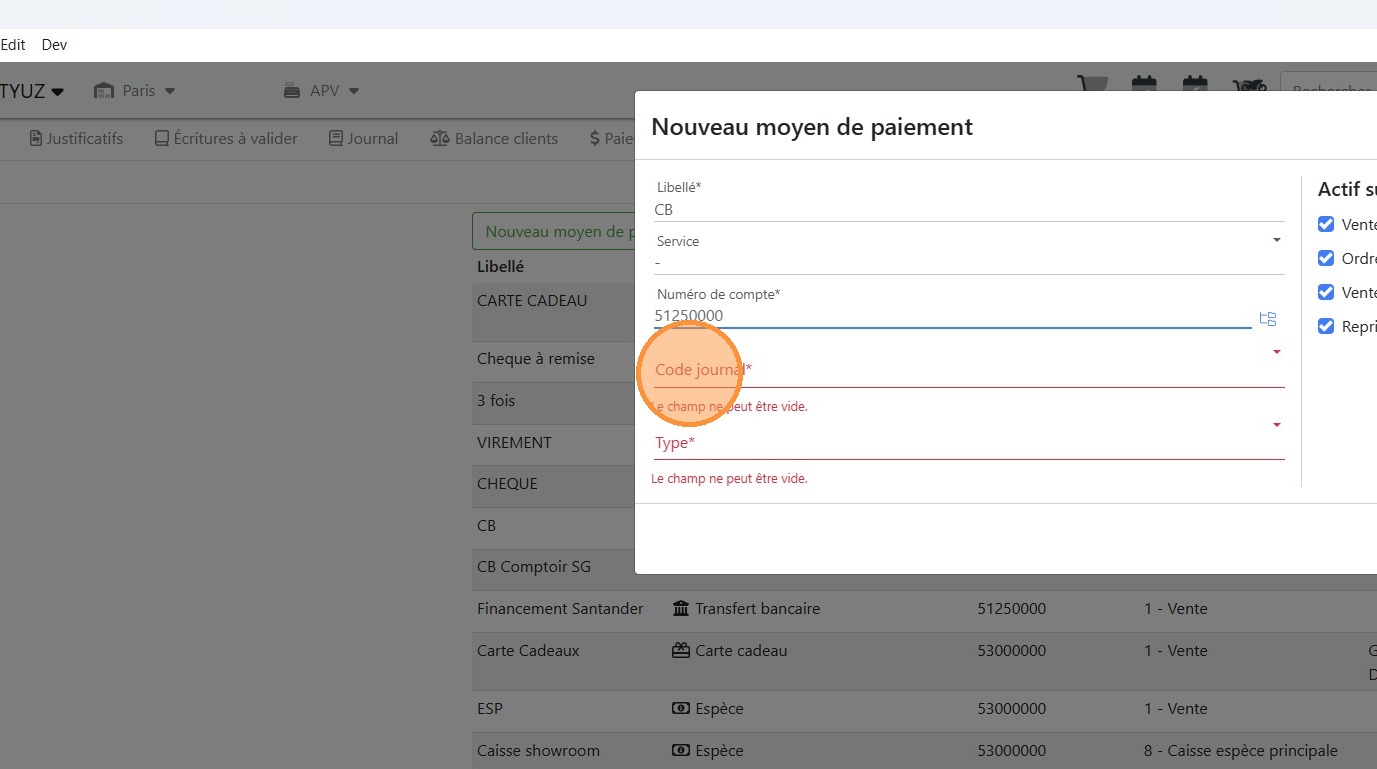Click the Libellé column header
The width and height of the screenshot is (1377, 769).
pos(501,267)
